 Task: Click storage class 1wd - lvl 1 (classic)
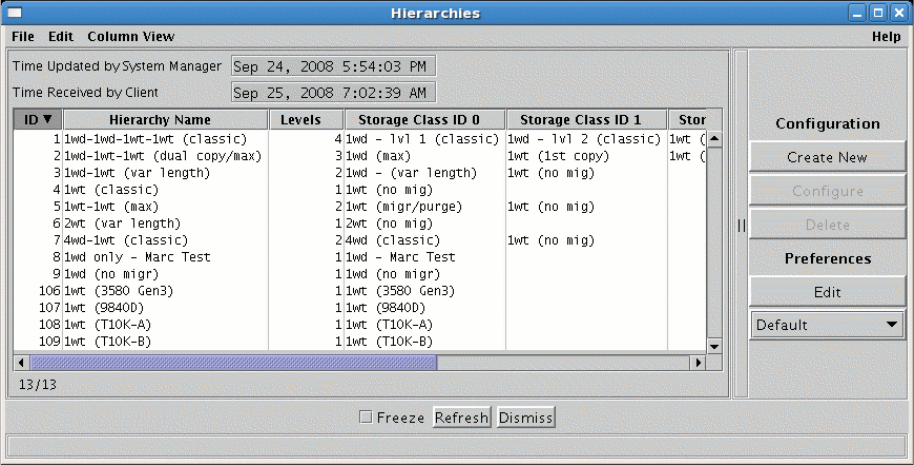click(423, 139)
